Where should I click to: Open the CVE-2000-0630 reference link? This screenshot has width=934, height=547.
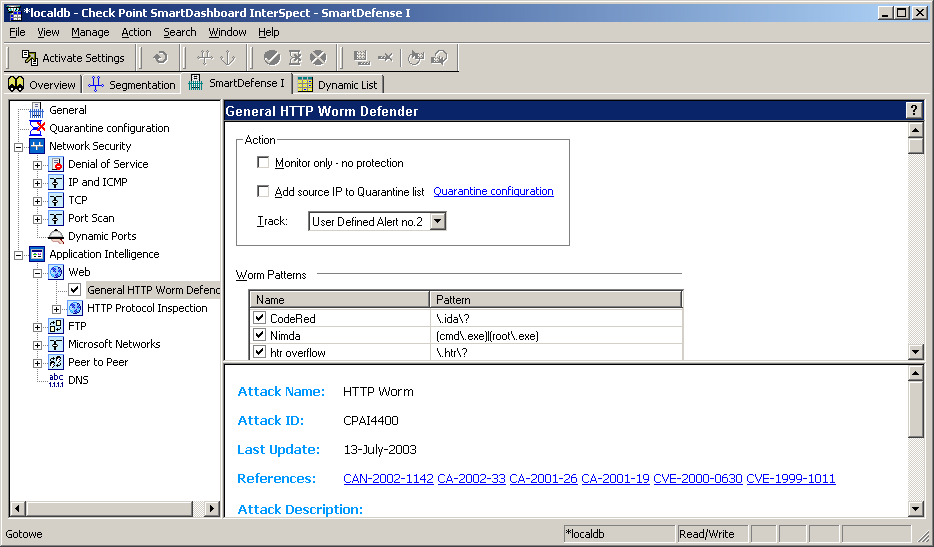698,478
